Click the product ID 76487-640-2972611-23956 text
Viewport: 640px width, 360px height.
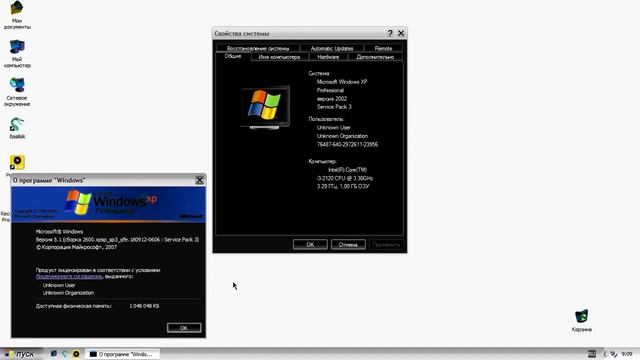click(x=347, y=144)
